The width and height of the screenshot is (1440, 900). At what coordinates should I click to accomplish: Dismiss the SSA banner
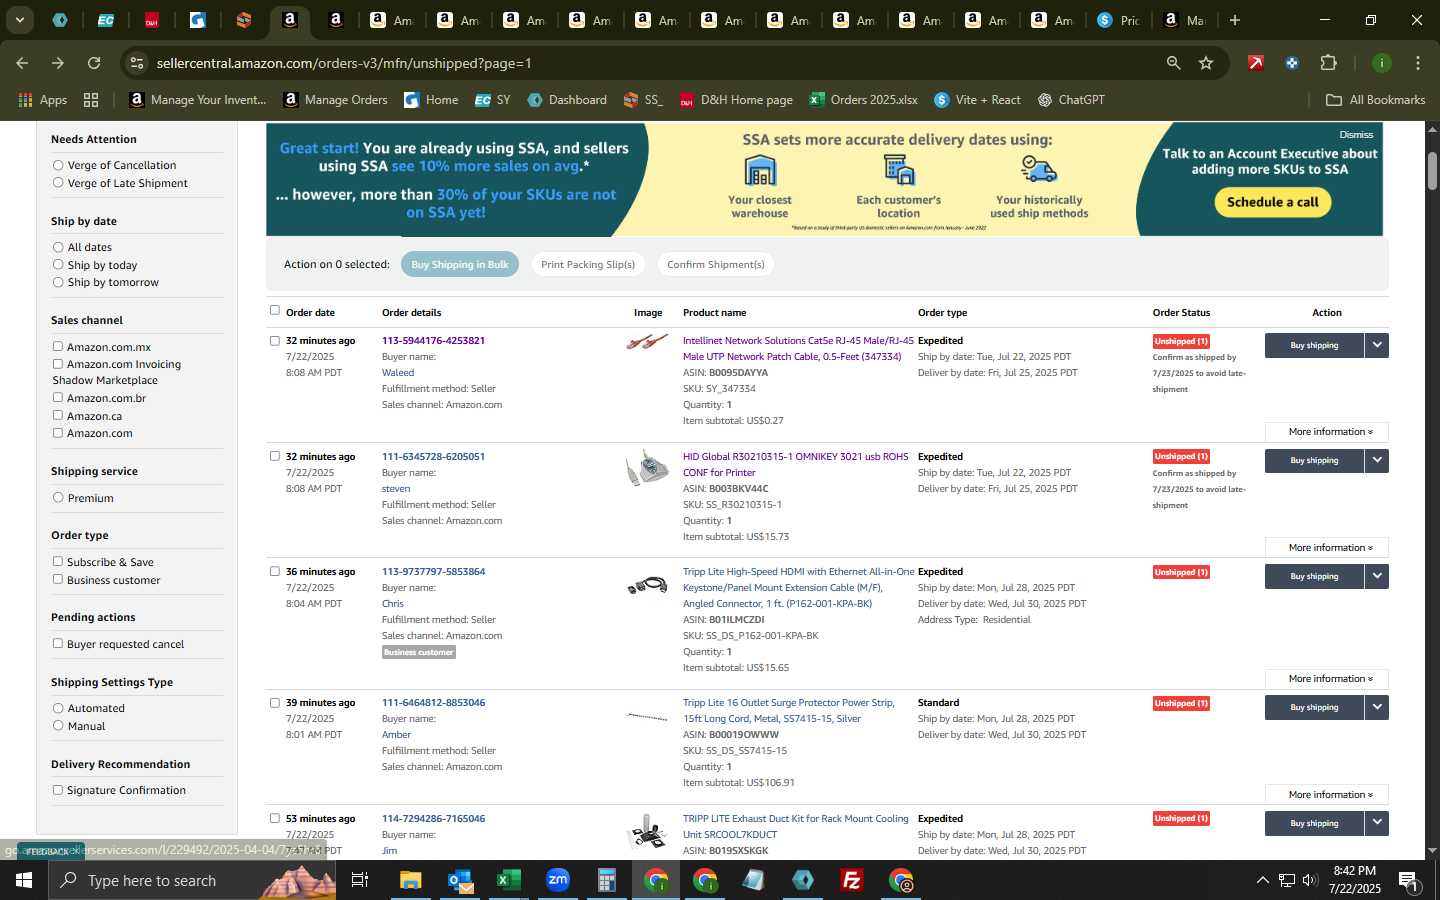click(x=1356, y=134)
